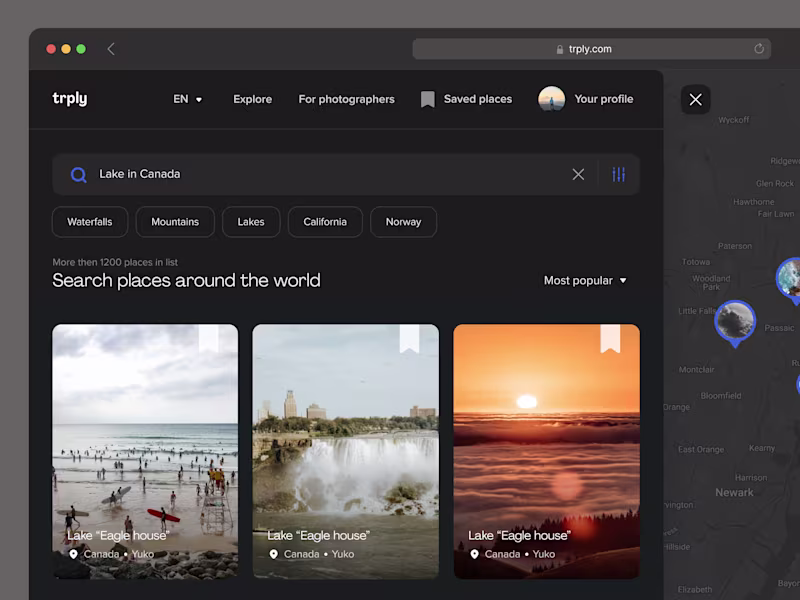
Task: Click the profile avatar picture
Action: point(552,99)
